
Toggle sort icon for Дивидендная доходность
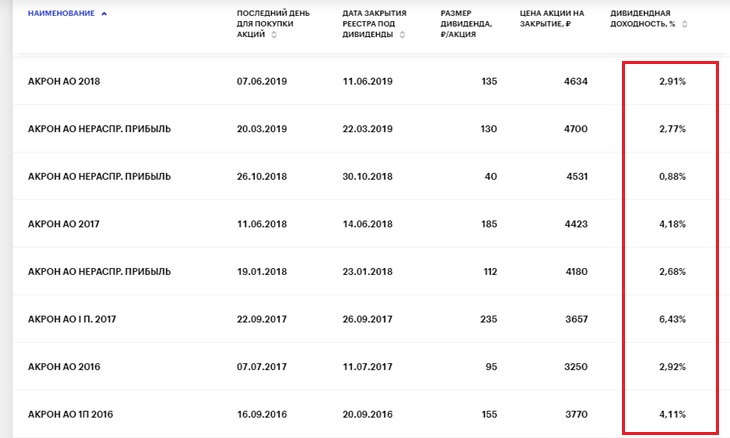(684, 24)
